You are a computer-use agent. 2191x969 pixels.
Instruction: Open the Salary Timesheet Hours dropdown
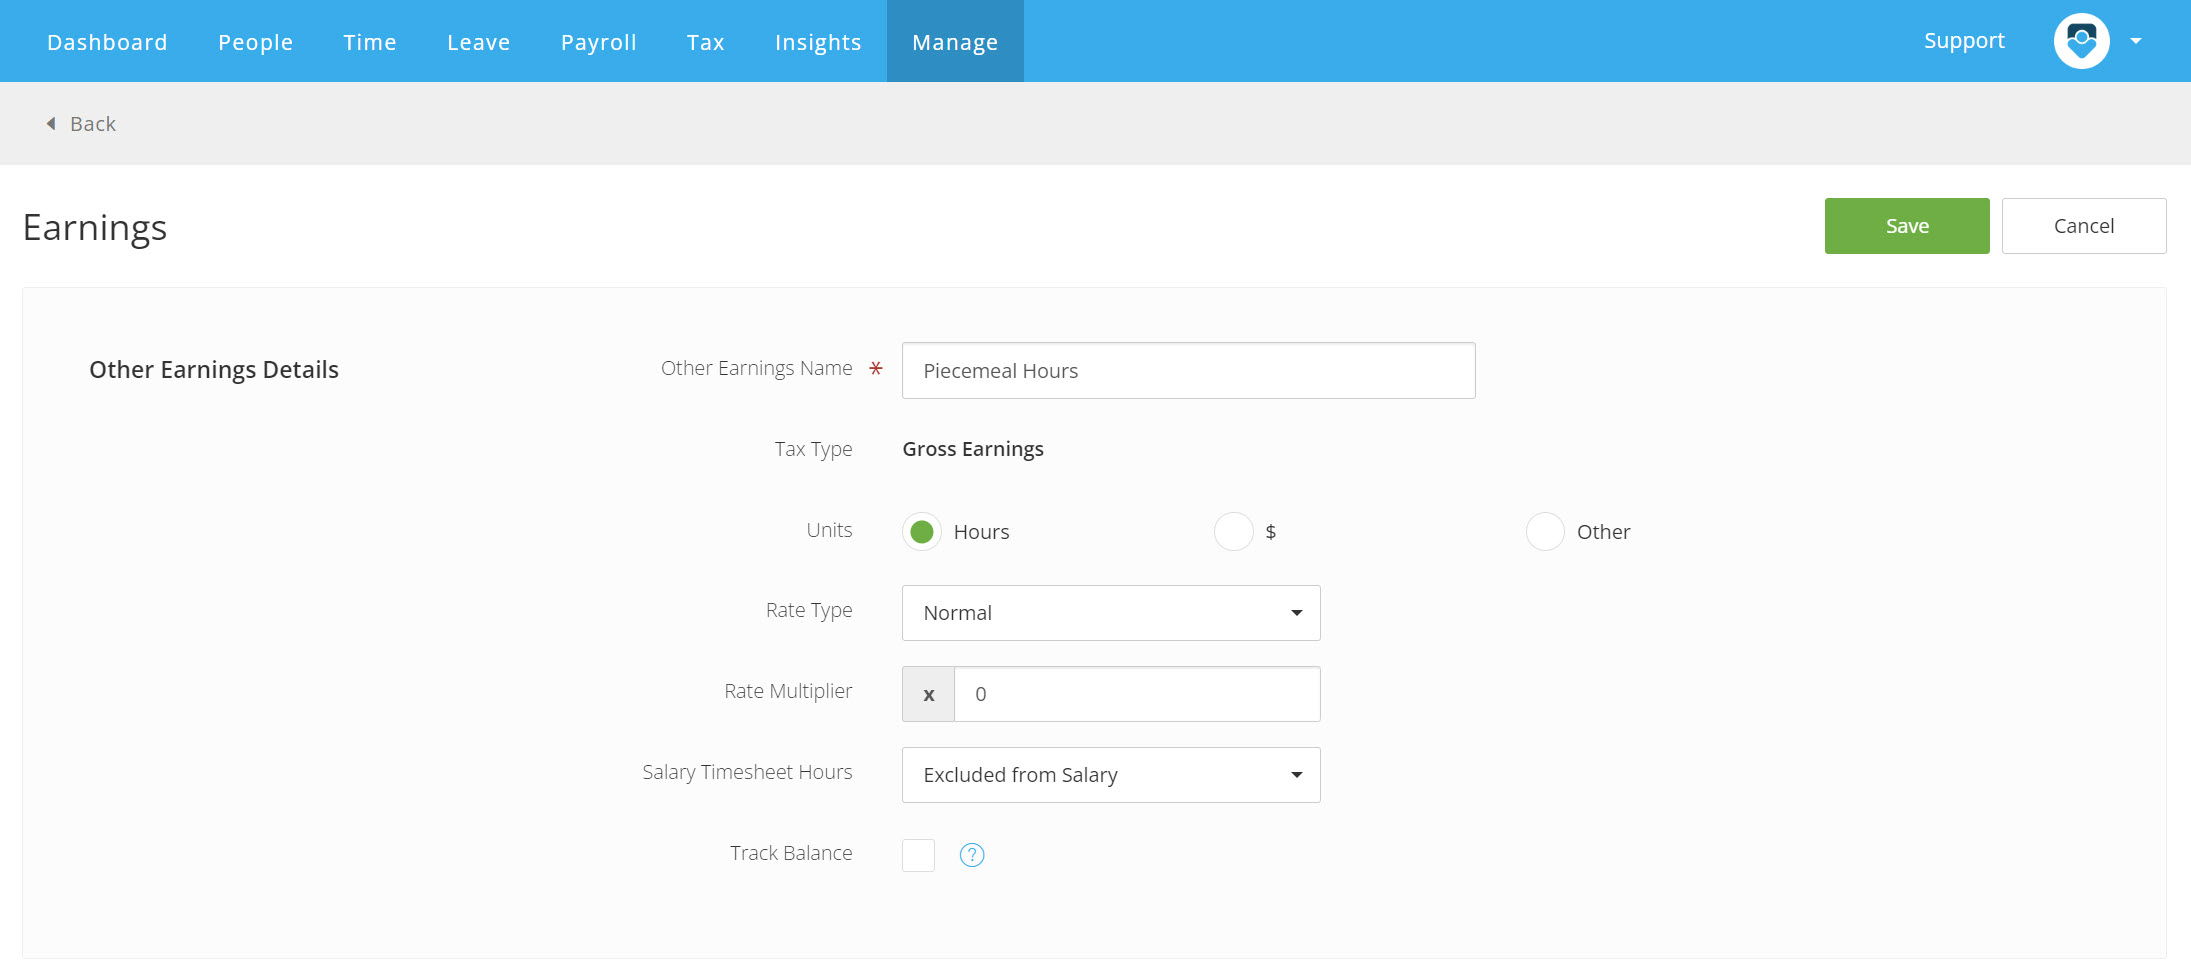(x=1111, y=775)
